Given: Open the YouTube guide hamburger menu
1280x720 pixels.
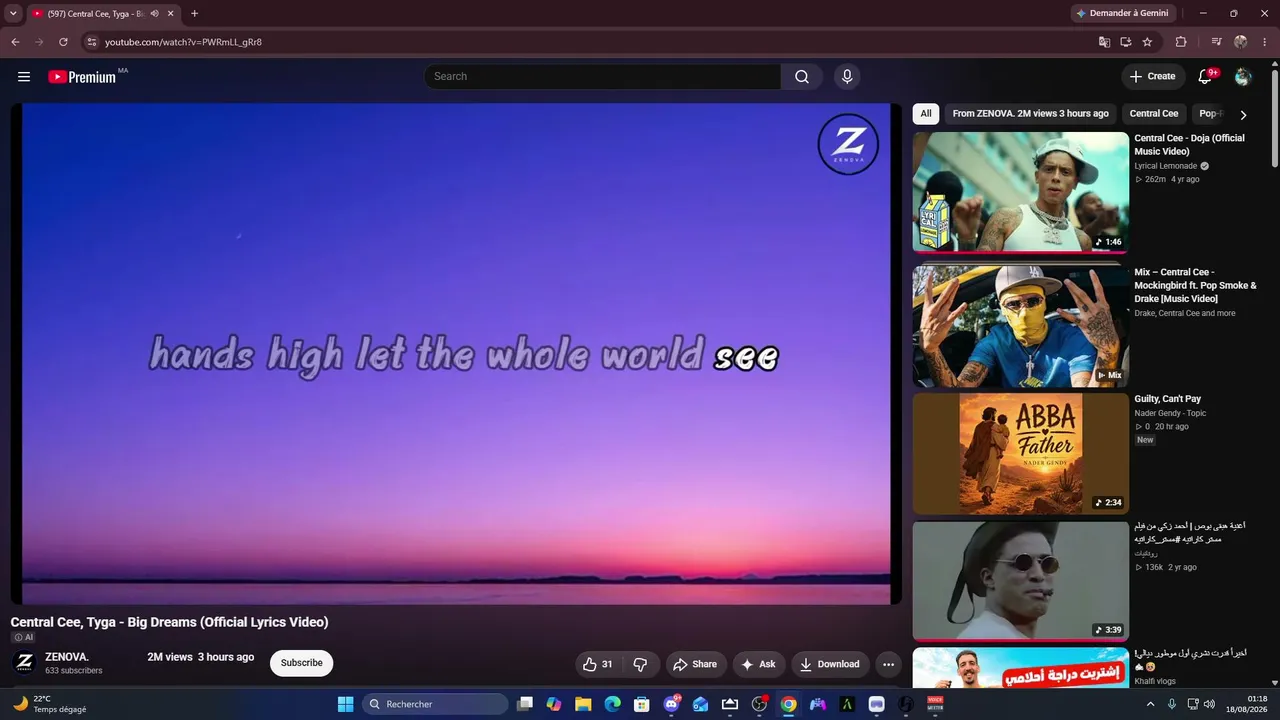Looking at the screenshot, I should point(24,77).
